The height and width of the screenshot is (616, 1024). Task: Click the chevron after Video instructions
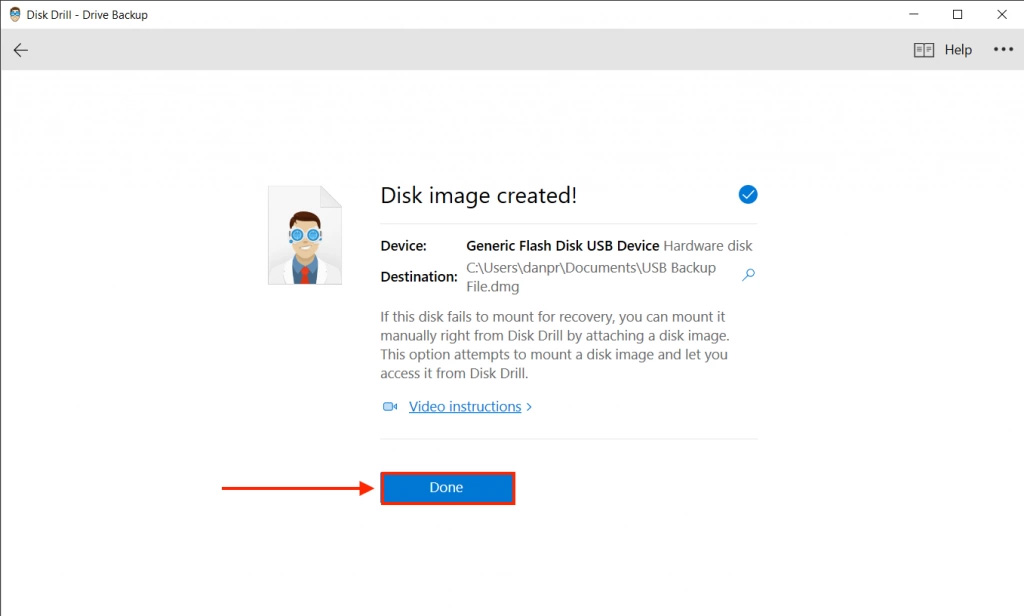click(529, 406)
